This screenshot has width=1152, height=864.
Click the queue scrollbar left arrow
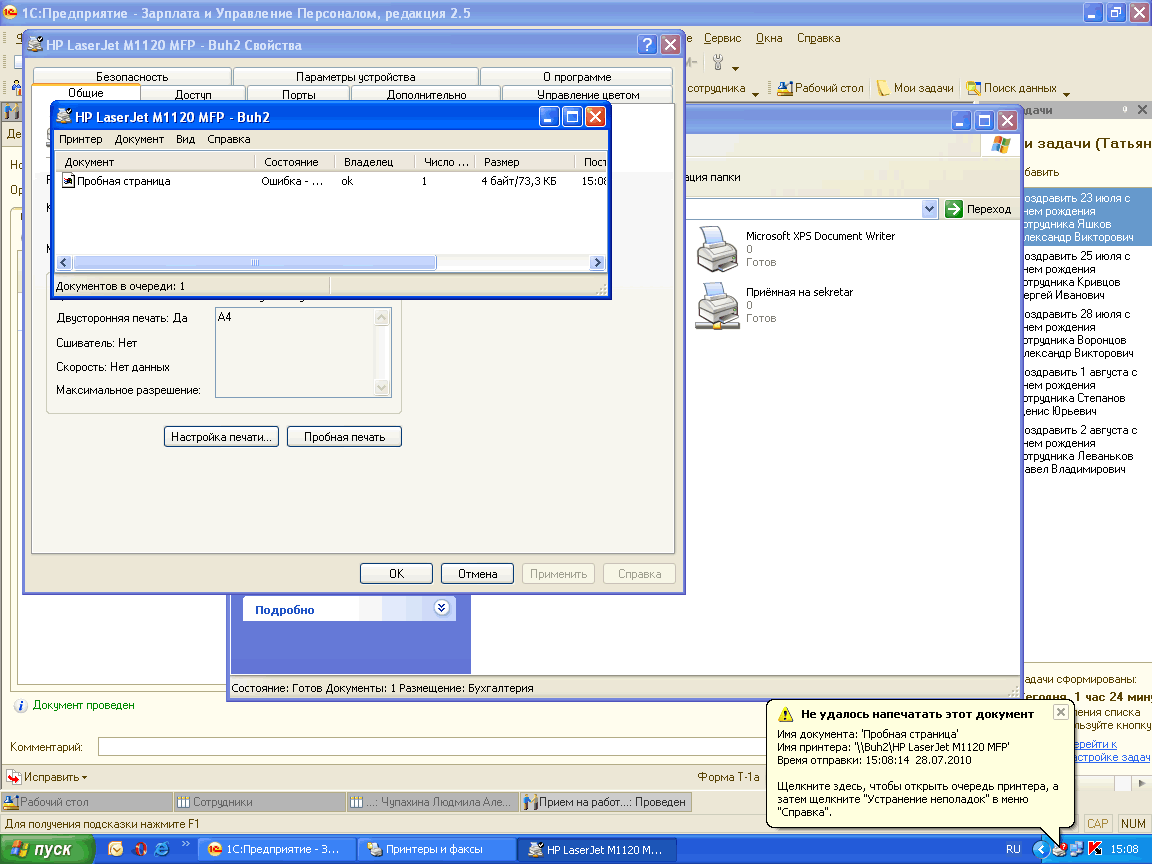coord(63,262)
